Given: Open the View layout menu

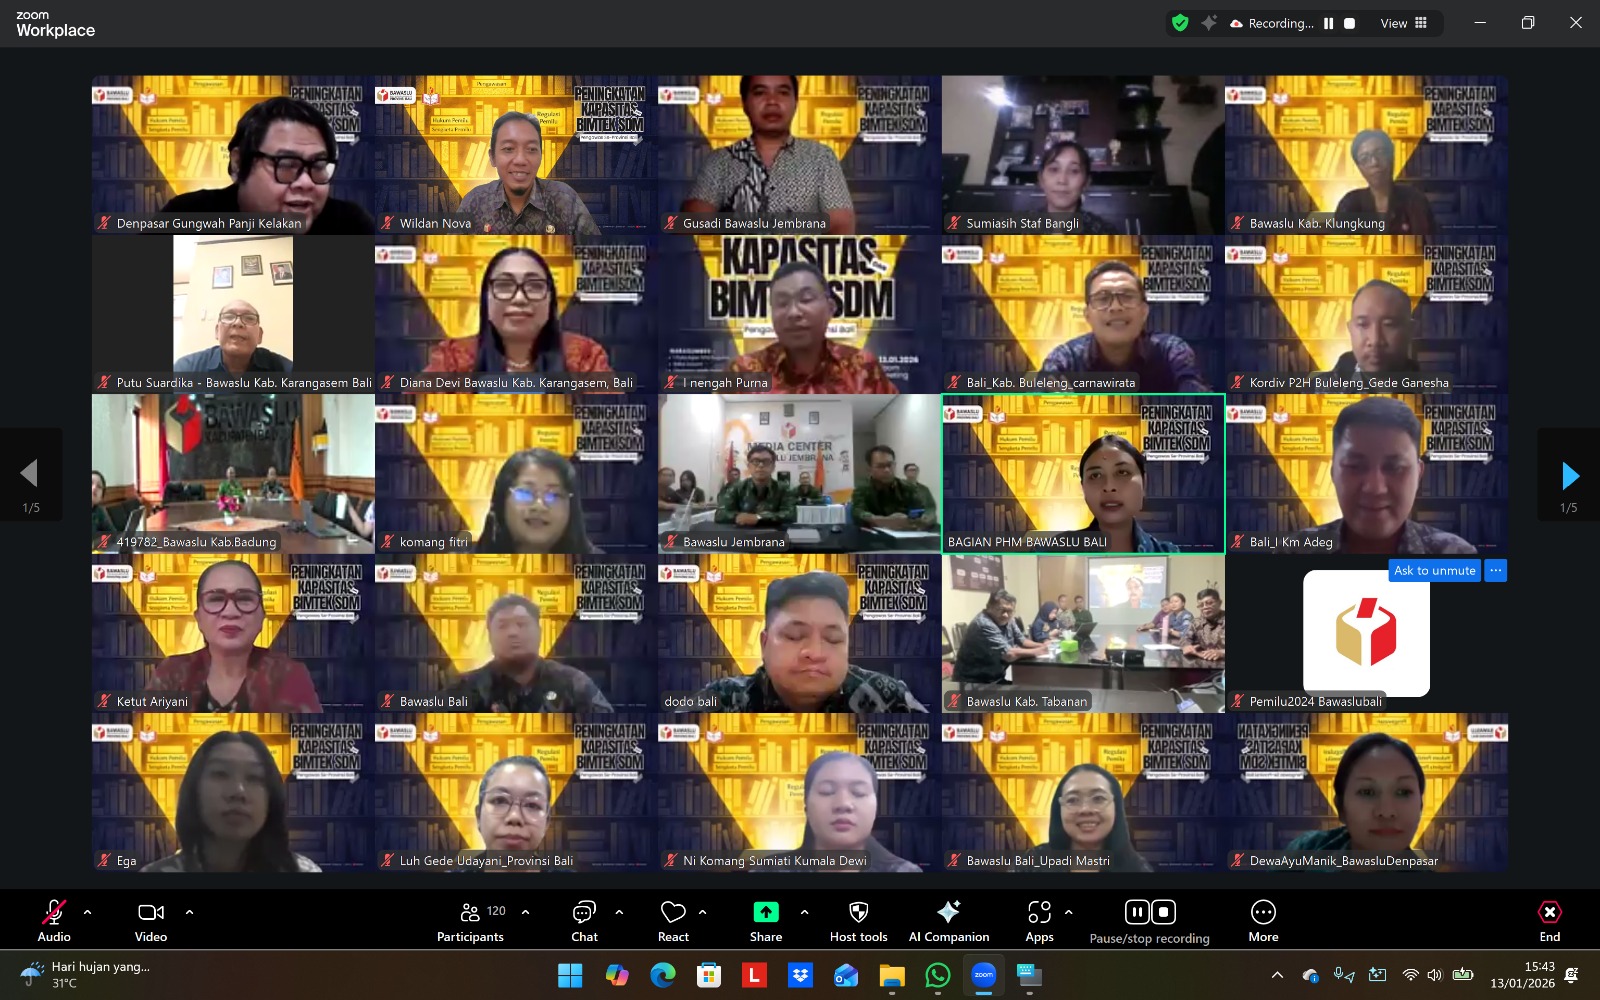Looking at the screenshot, I should (1403, 23).
